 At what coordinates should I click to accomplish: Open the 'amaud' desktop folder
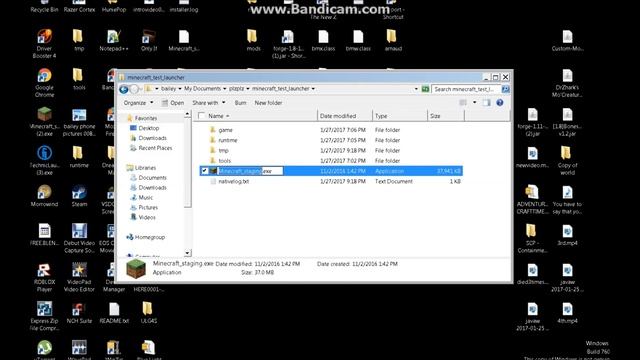(393, 40)
